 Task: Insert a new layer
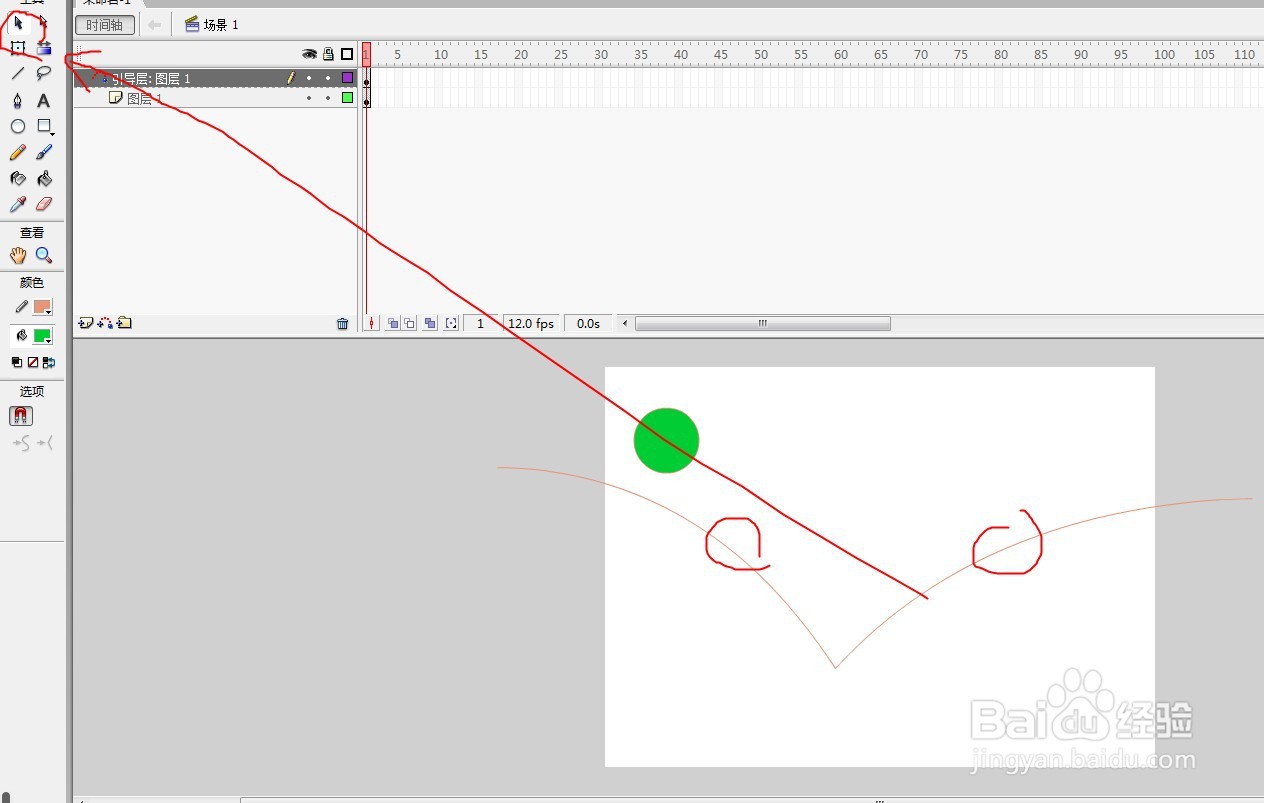[x=86, y=323]
